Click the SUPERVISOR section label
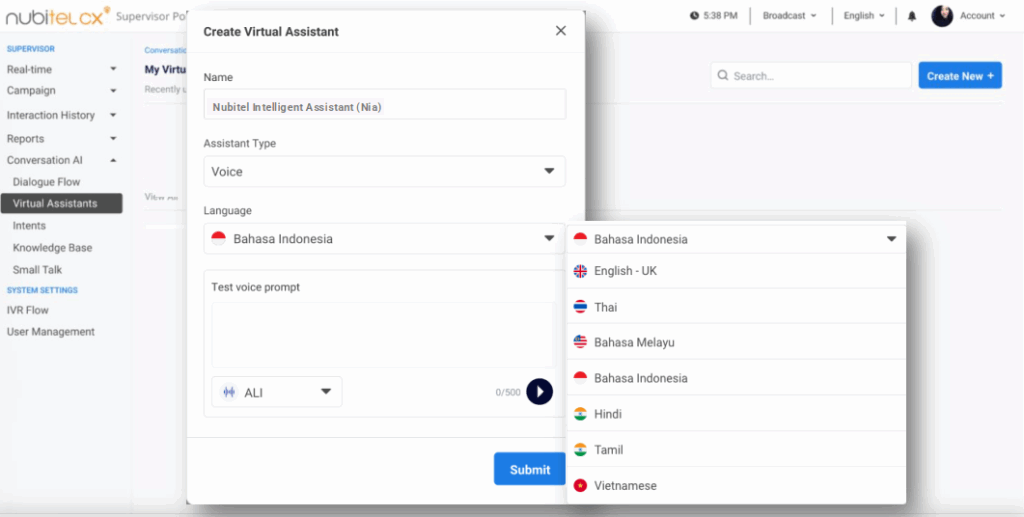 [x=31, y=49]
